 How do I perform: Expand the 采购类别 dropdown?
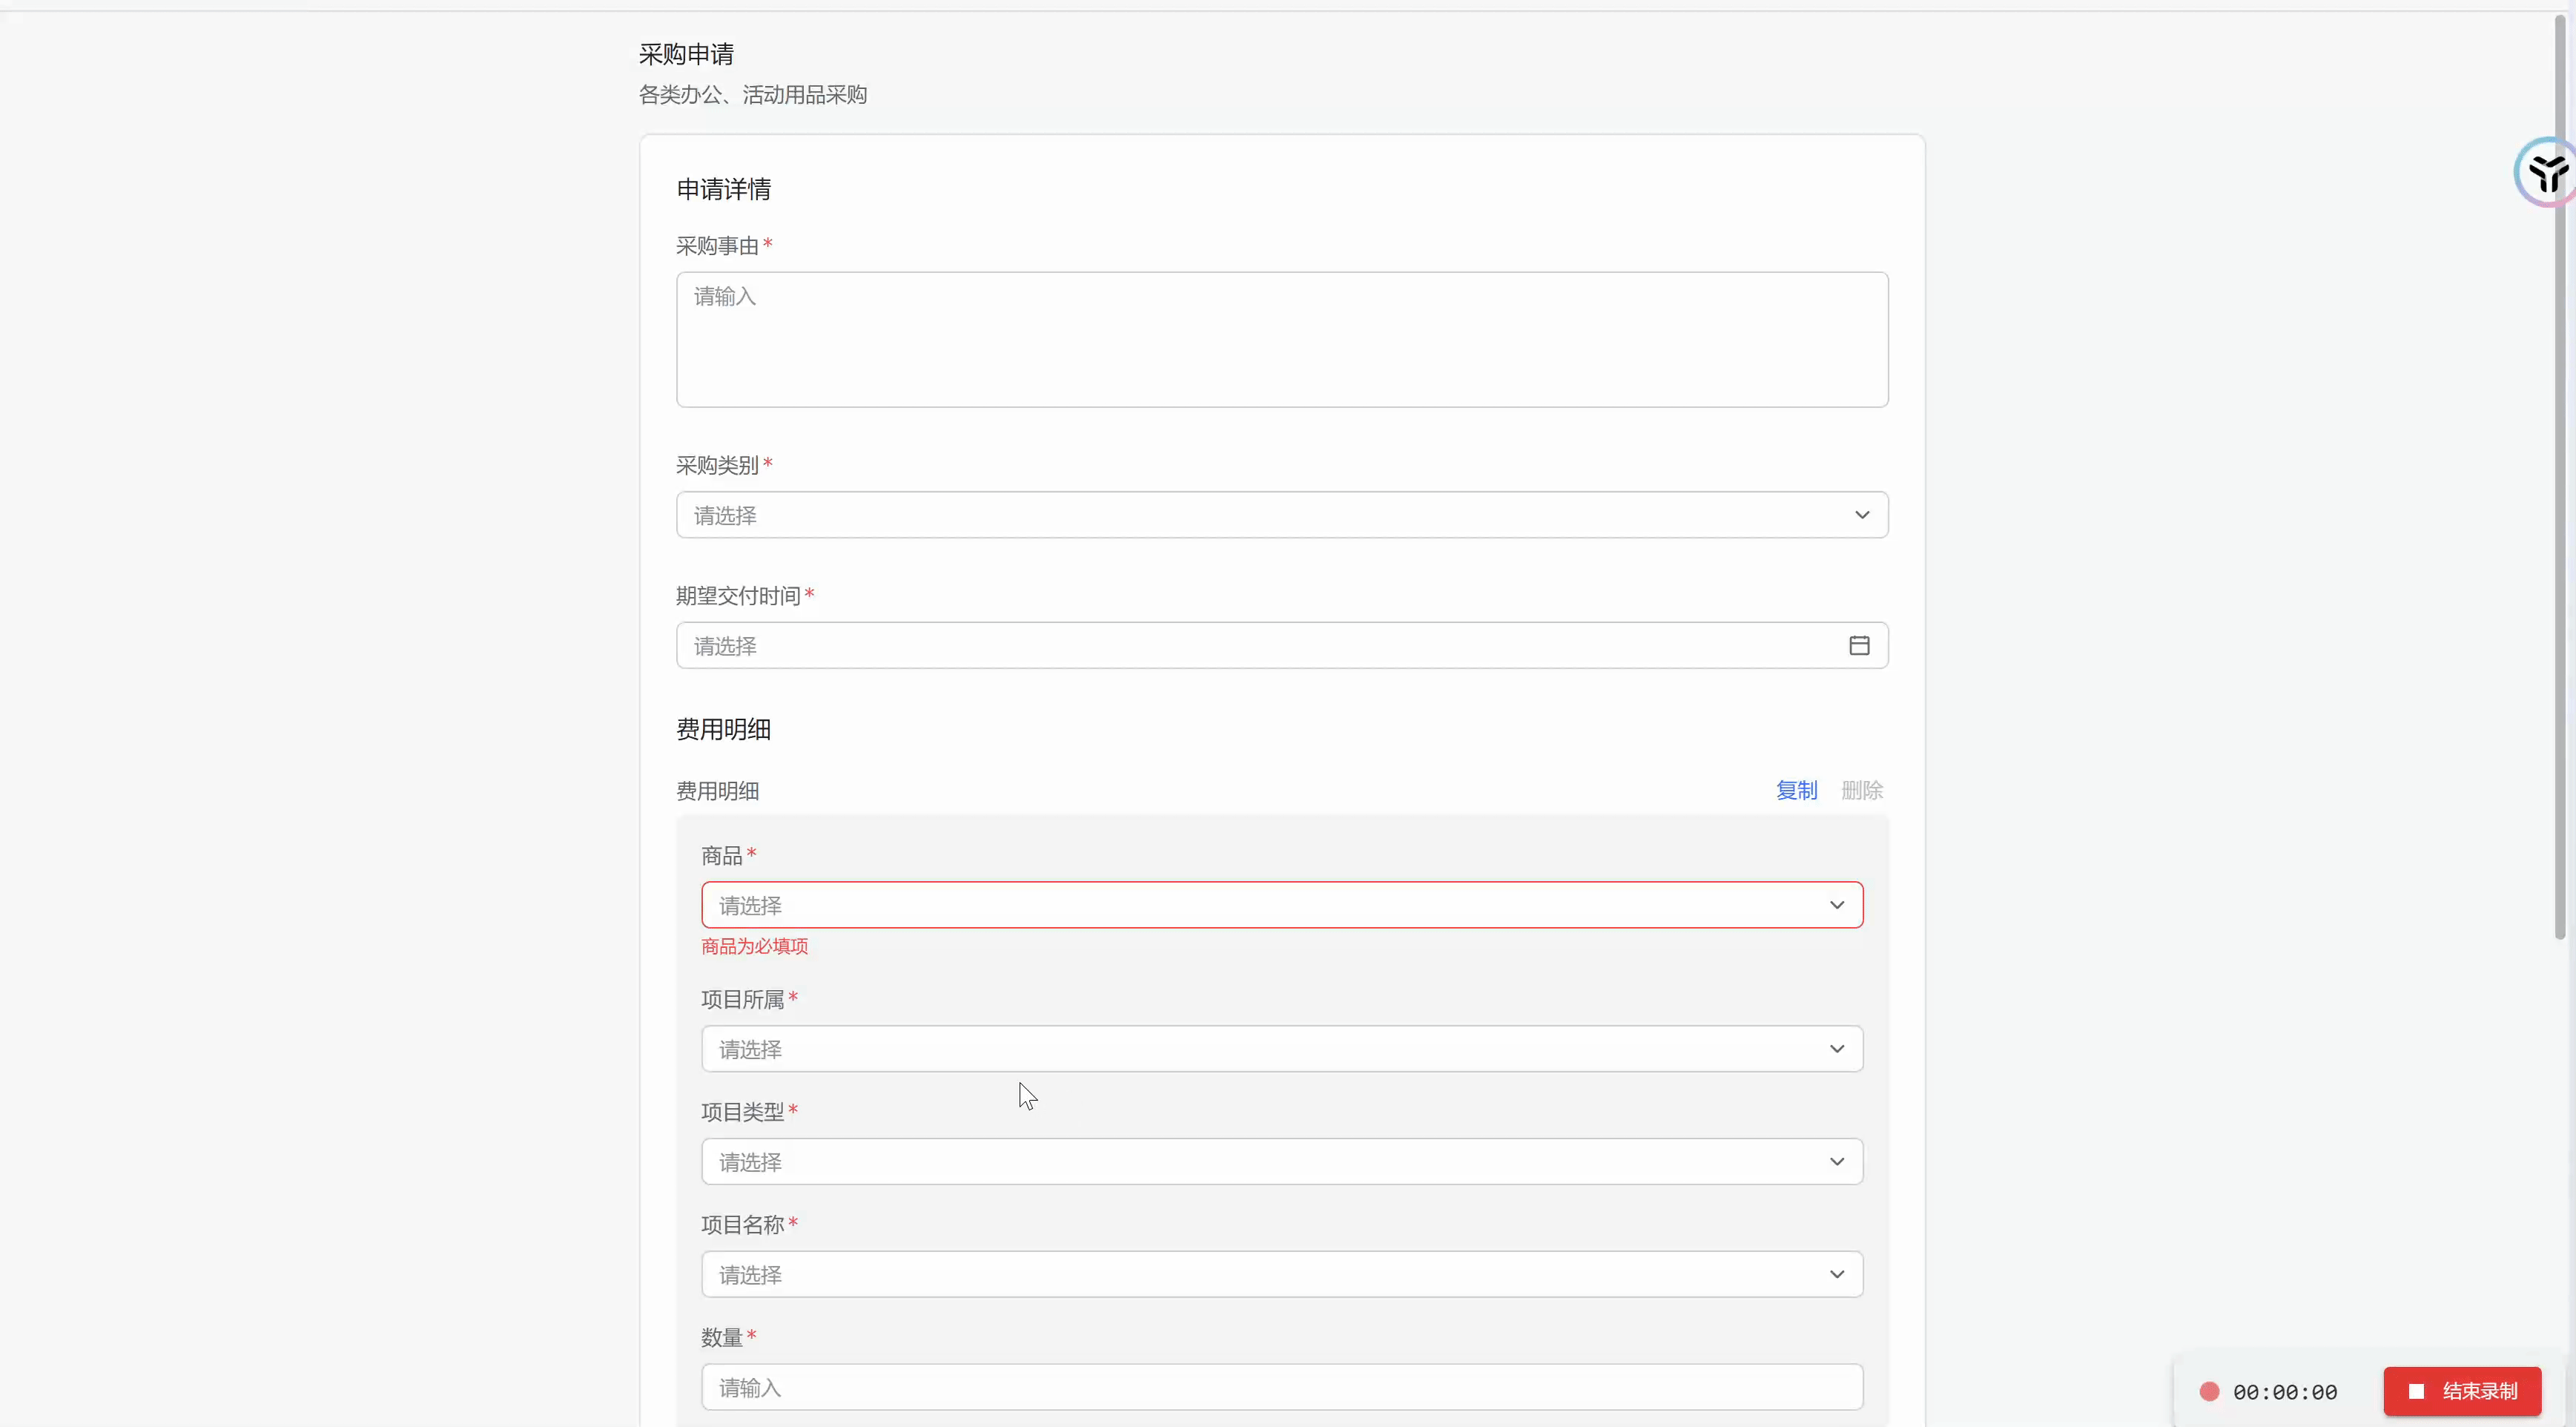1260,515
